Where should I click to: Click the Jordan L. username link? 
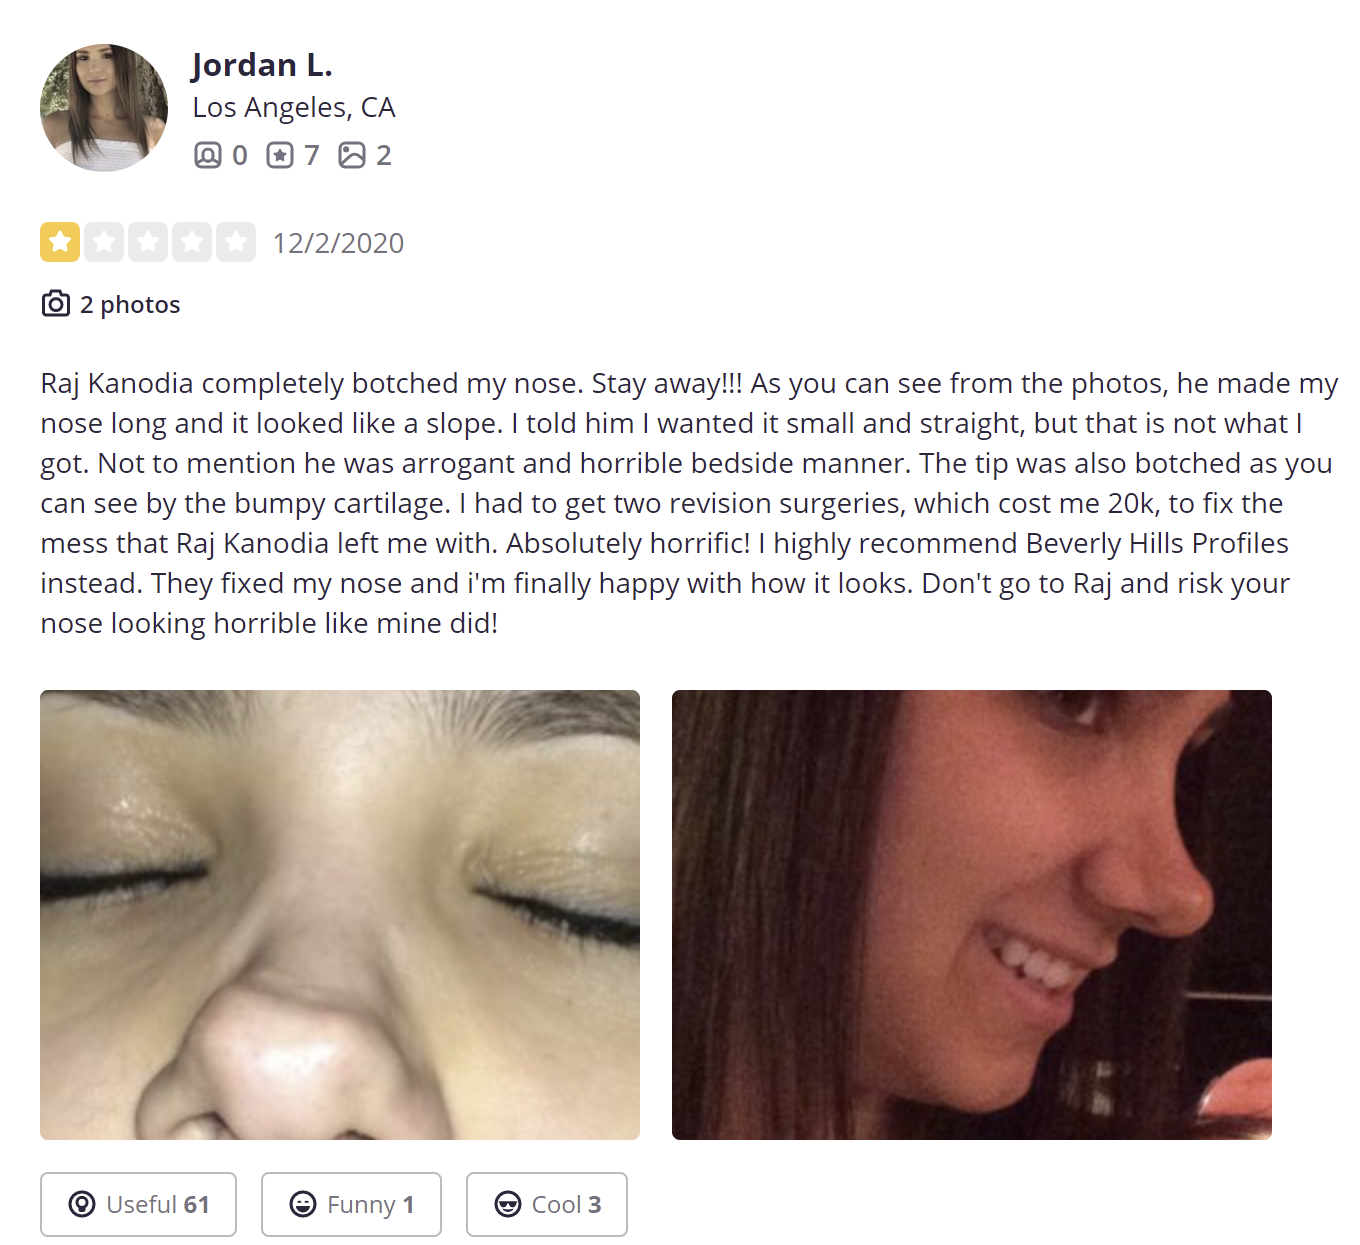coord(262,65)
